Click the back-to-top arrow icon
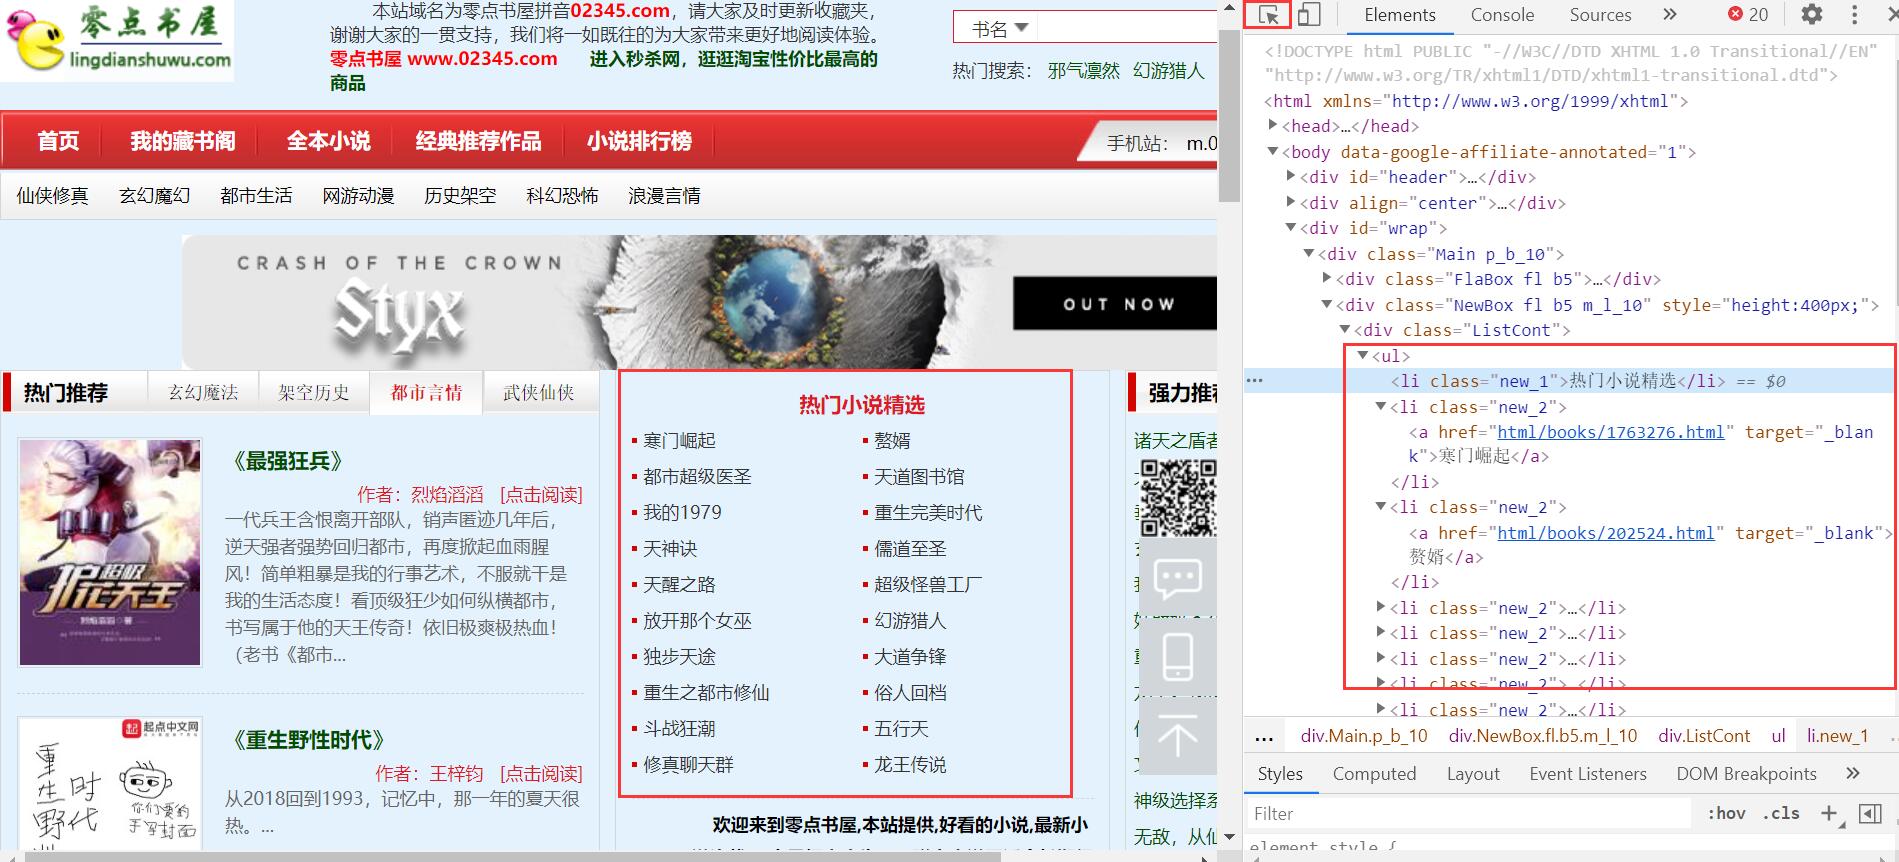This screenshot has width=1899, height=862. tap(1177, 737)
